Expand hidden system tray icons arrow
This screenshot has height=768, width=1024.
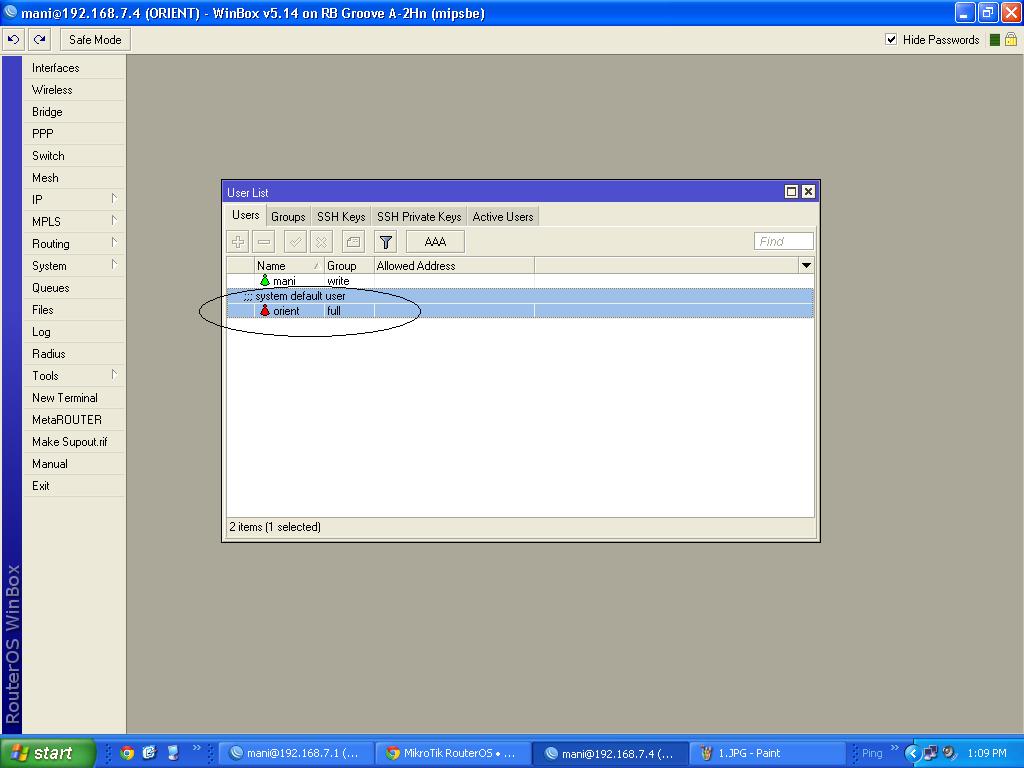click(x=912, y=754)
